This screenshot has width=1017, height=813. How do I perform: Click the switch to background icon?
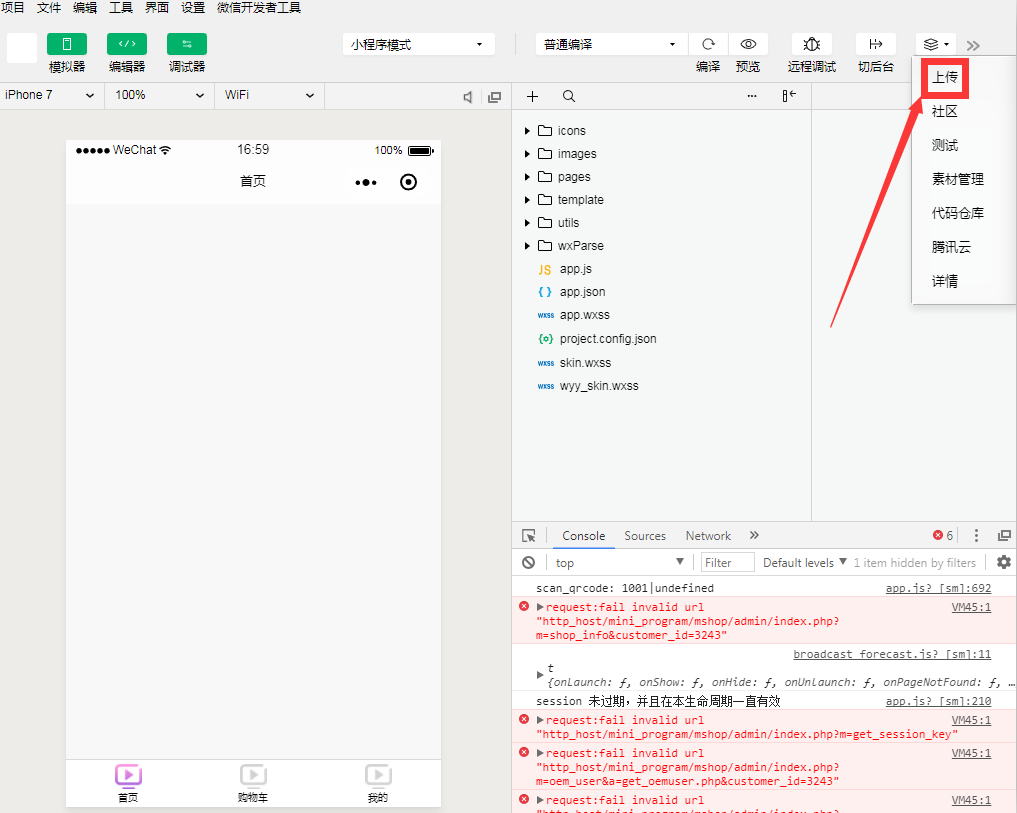pyautogui.click(x=875, y=44)
